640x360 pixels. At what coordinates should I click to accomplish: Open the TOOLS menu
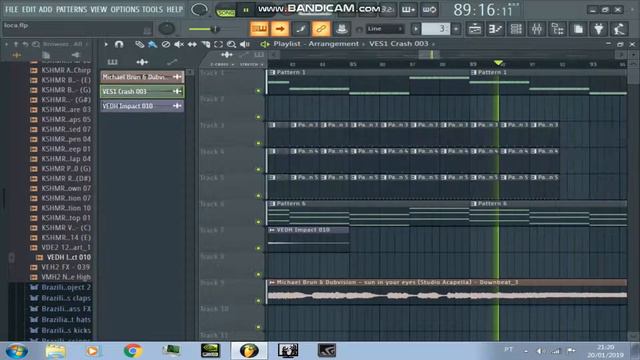(152, 9)
